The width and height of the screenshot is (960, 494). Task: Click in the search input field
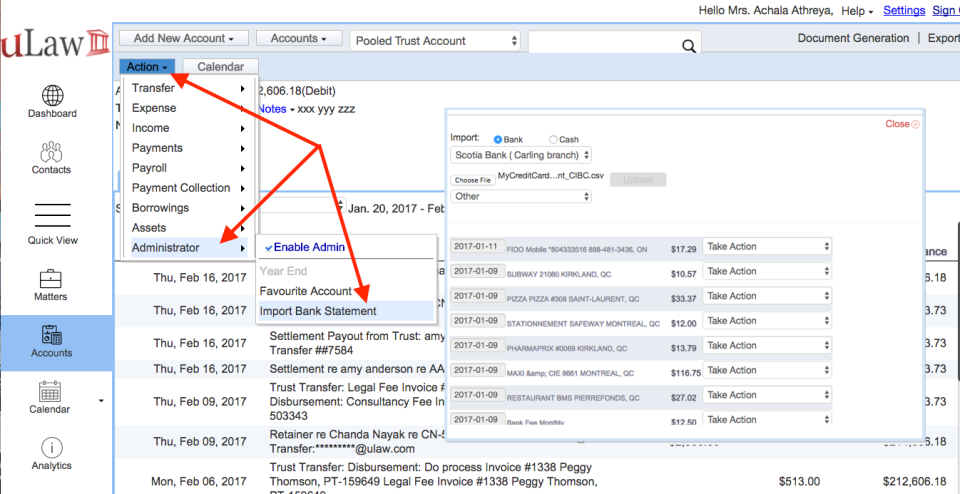[x=603, y=41]
